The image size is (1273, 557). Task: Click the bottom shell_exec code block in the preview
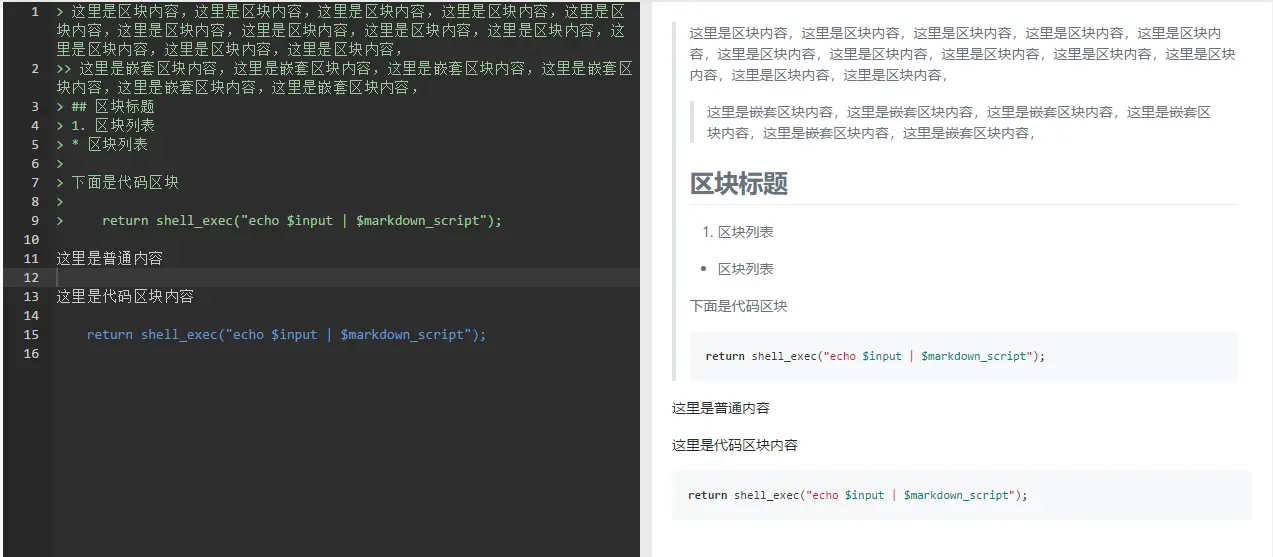point(962,495)
